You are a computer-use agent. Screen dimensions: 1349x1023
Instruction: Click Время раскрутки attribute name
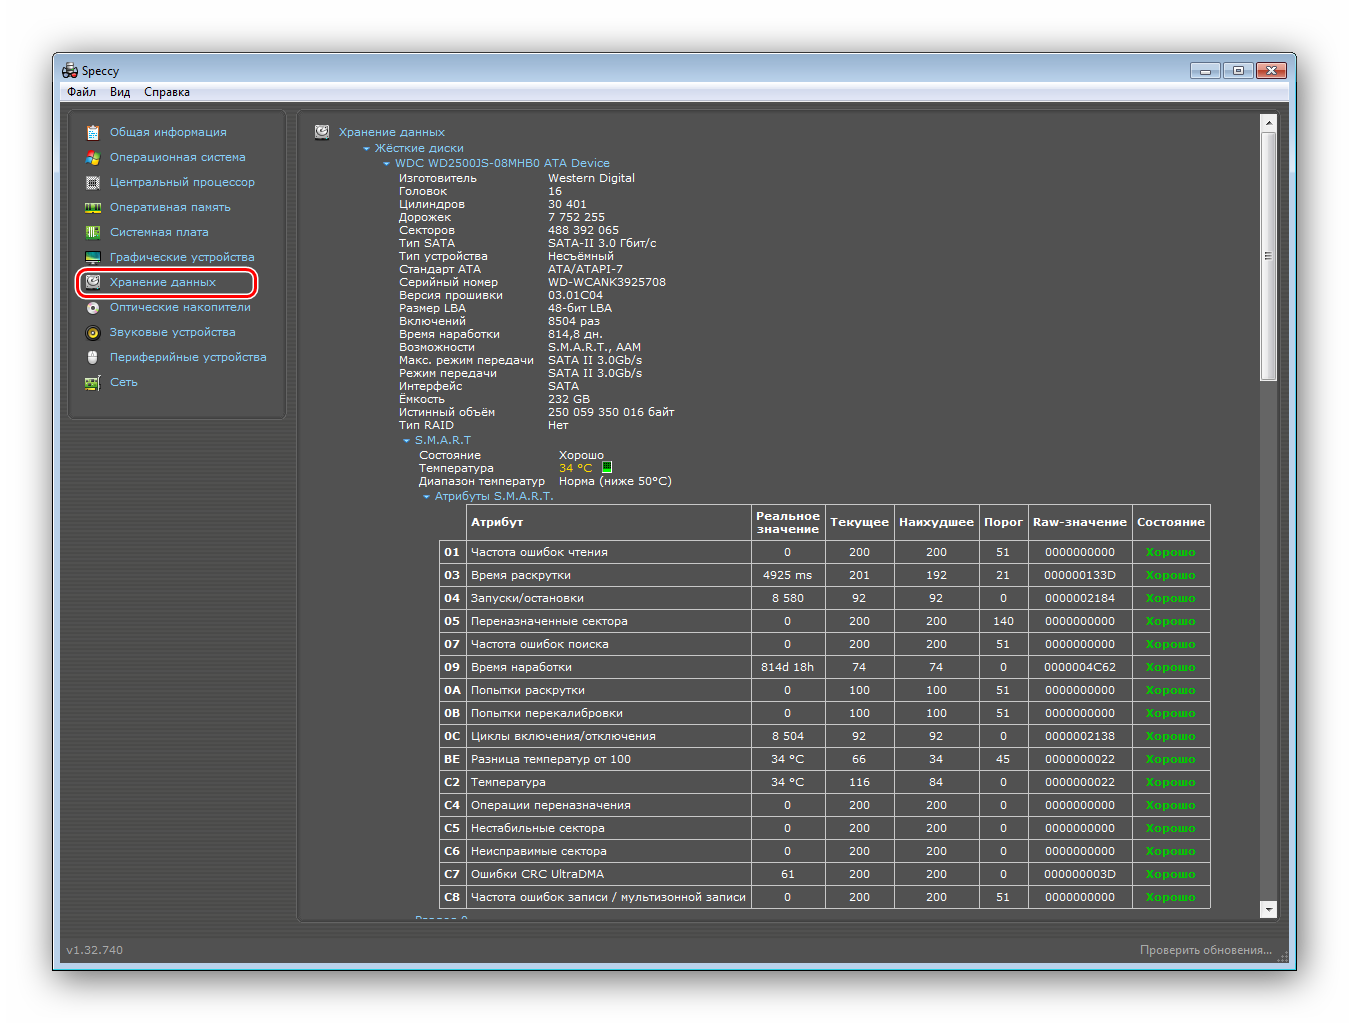521,575
